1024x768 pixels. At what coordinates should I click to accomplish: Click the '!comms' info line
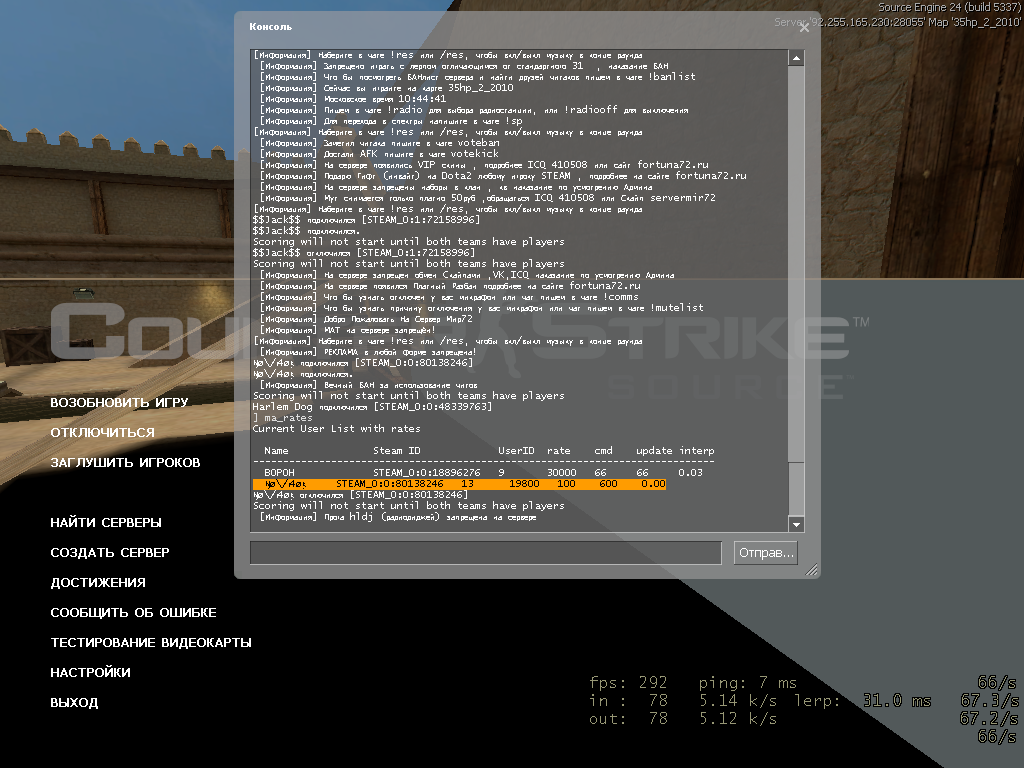tap(449, 297)
